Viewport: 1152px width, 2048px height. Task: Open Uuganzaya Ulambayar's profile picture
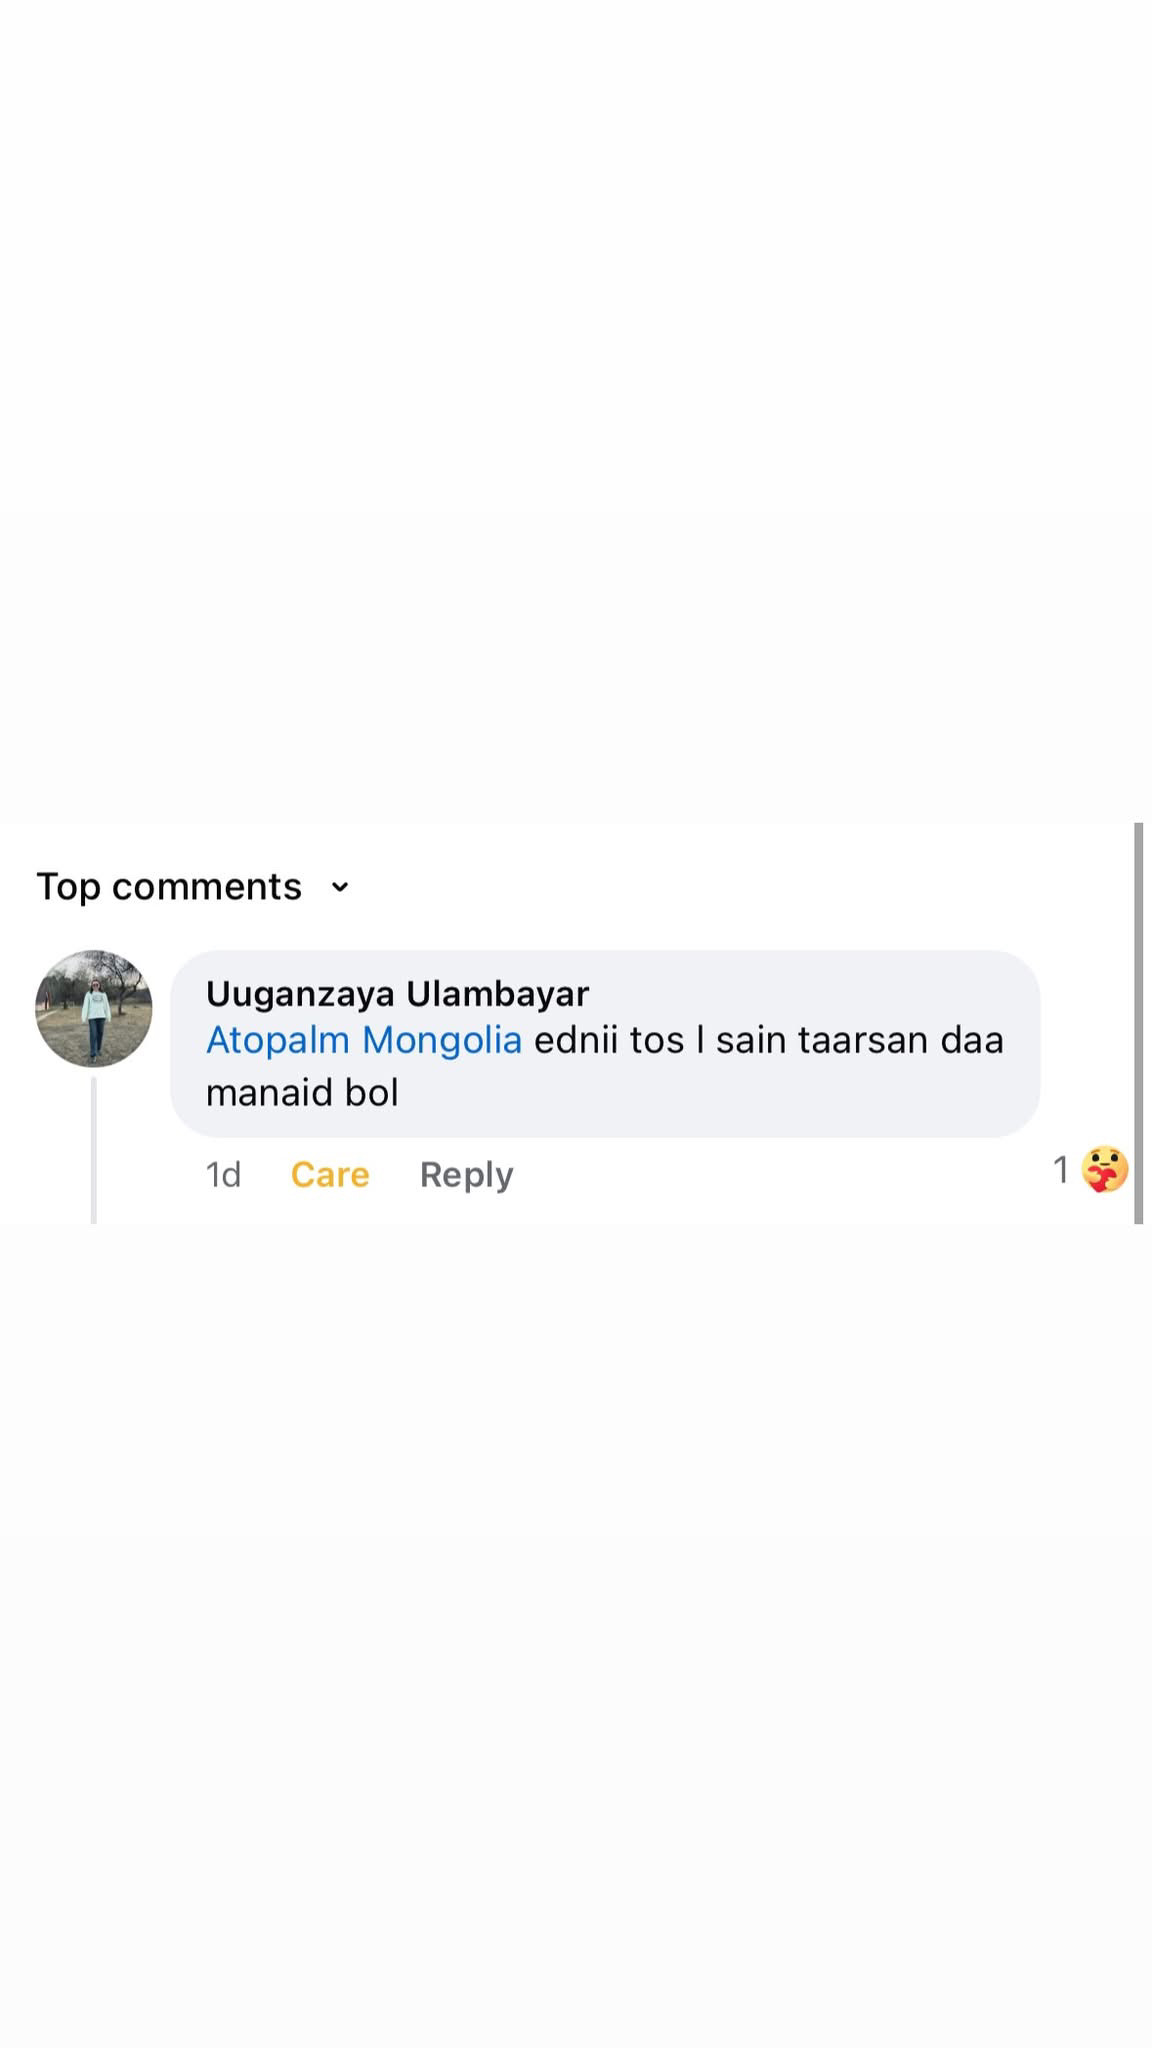(x=94, y=1008)
